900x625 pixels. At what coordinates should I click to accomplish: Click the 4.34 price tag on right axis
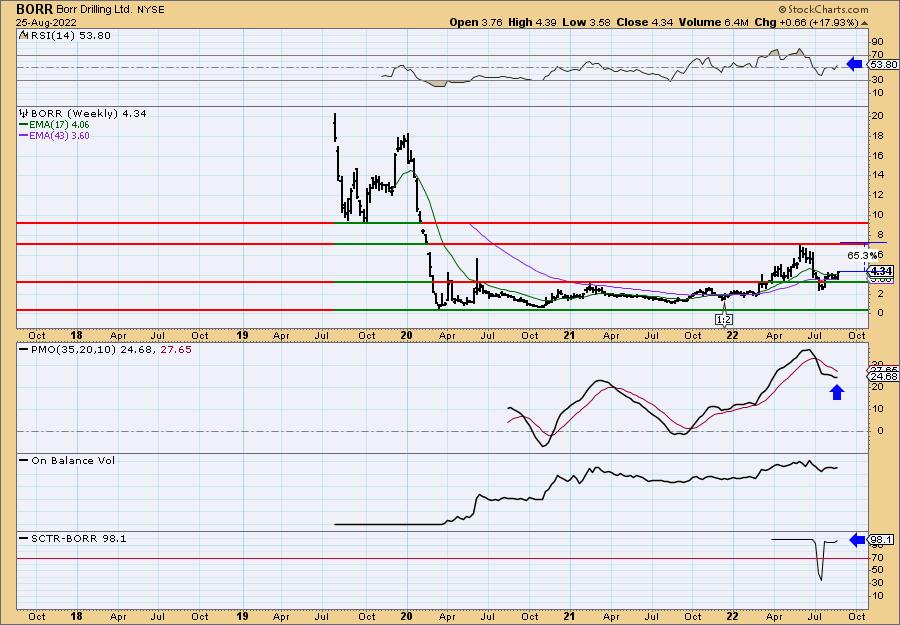pyautogui.click(x=881, y=271)
